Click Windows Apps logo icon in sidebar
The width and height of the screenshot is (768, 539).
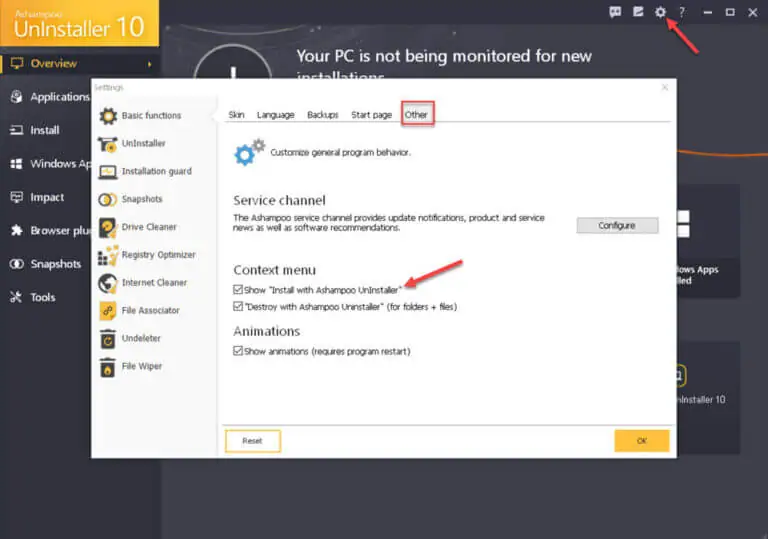pyautogui.click(x=17, y=164)
